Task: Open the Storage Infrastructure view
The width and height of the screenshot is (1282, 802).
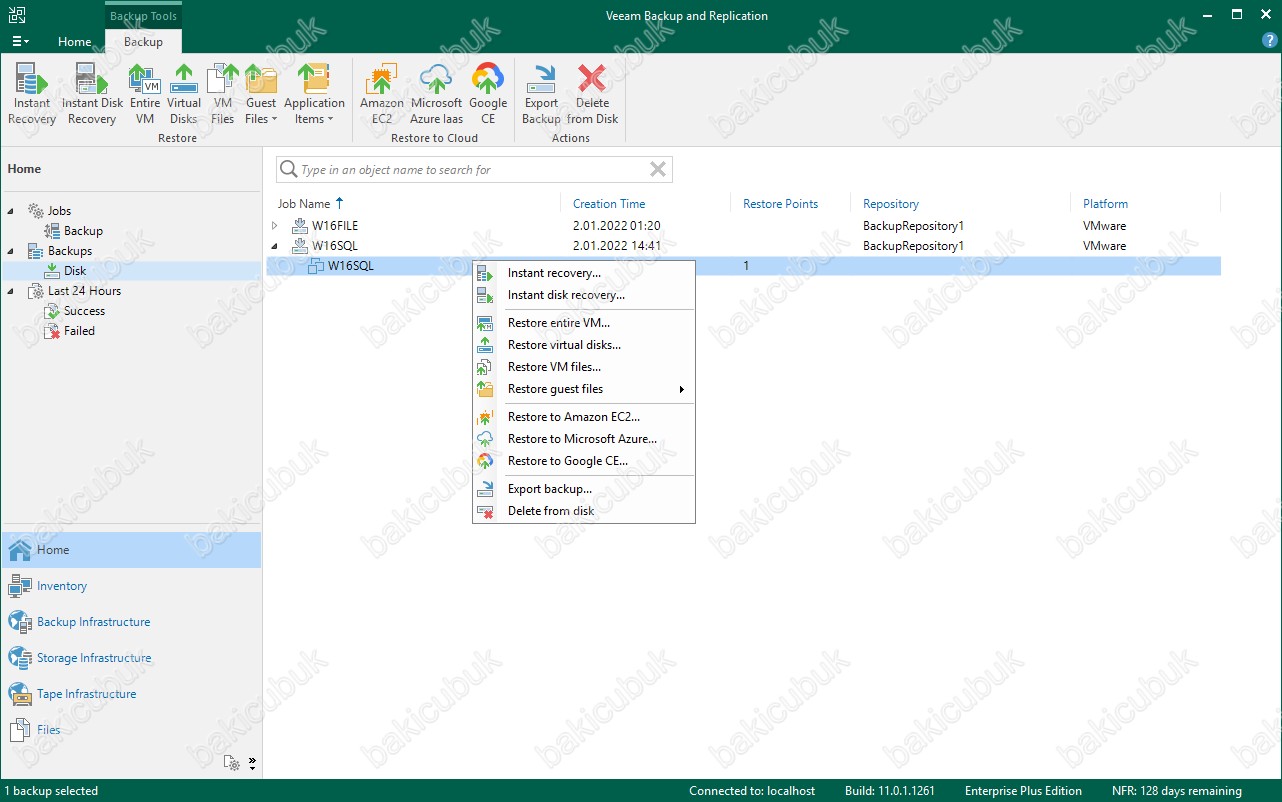Action: [131, 658]
